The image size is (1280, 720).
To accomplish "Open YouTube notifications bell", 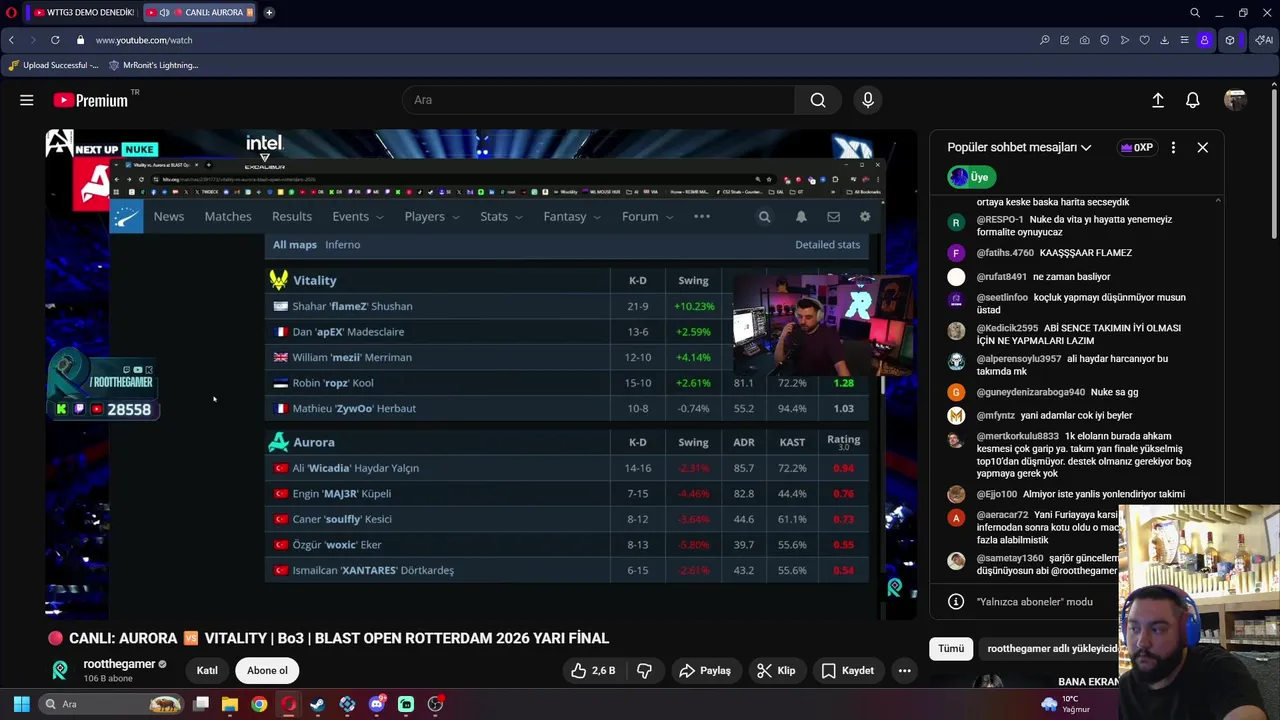I will 1193,100.
